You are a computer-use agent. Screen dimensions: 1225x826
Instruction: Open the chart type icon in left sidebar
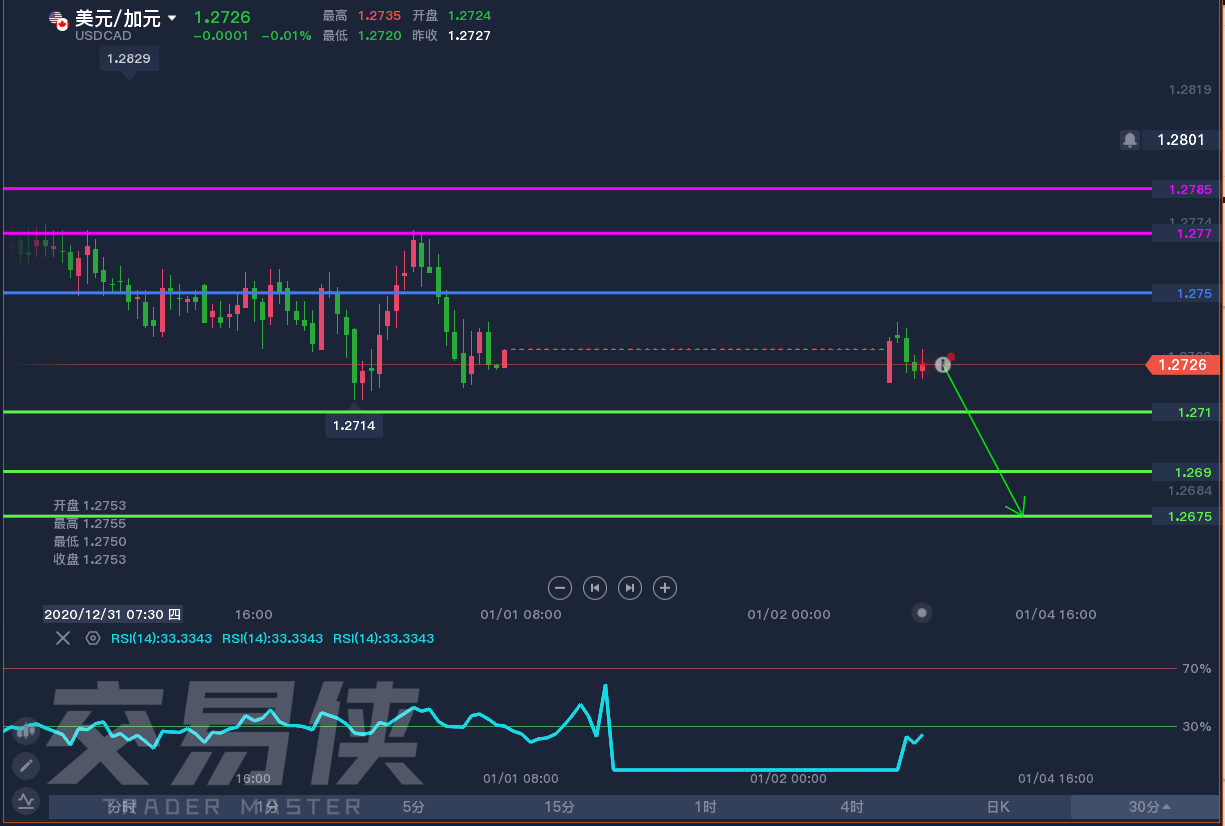[26, 730]
